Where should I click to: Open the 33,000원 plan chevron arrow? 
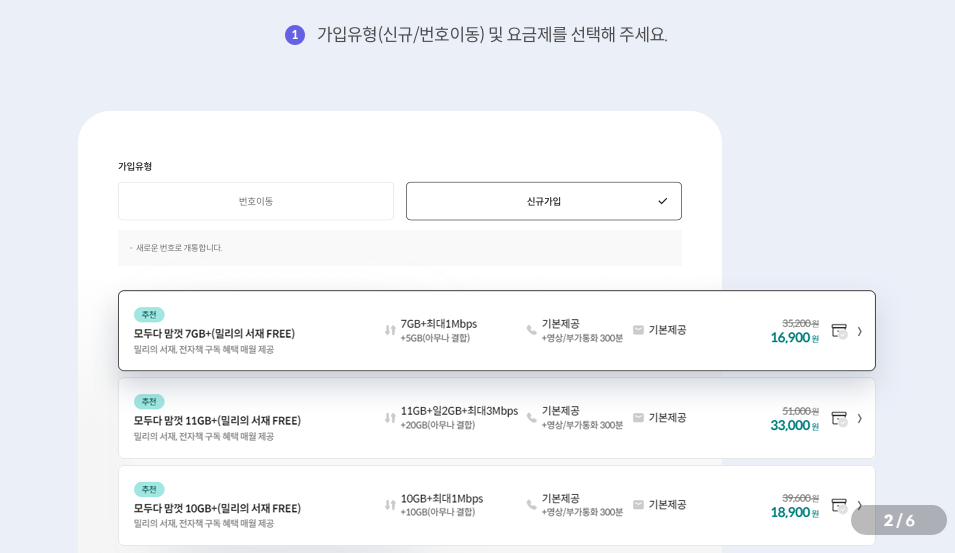pyautogui.click(x=859, y=418)
